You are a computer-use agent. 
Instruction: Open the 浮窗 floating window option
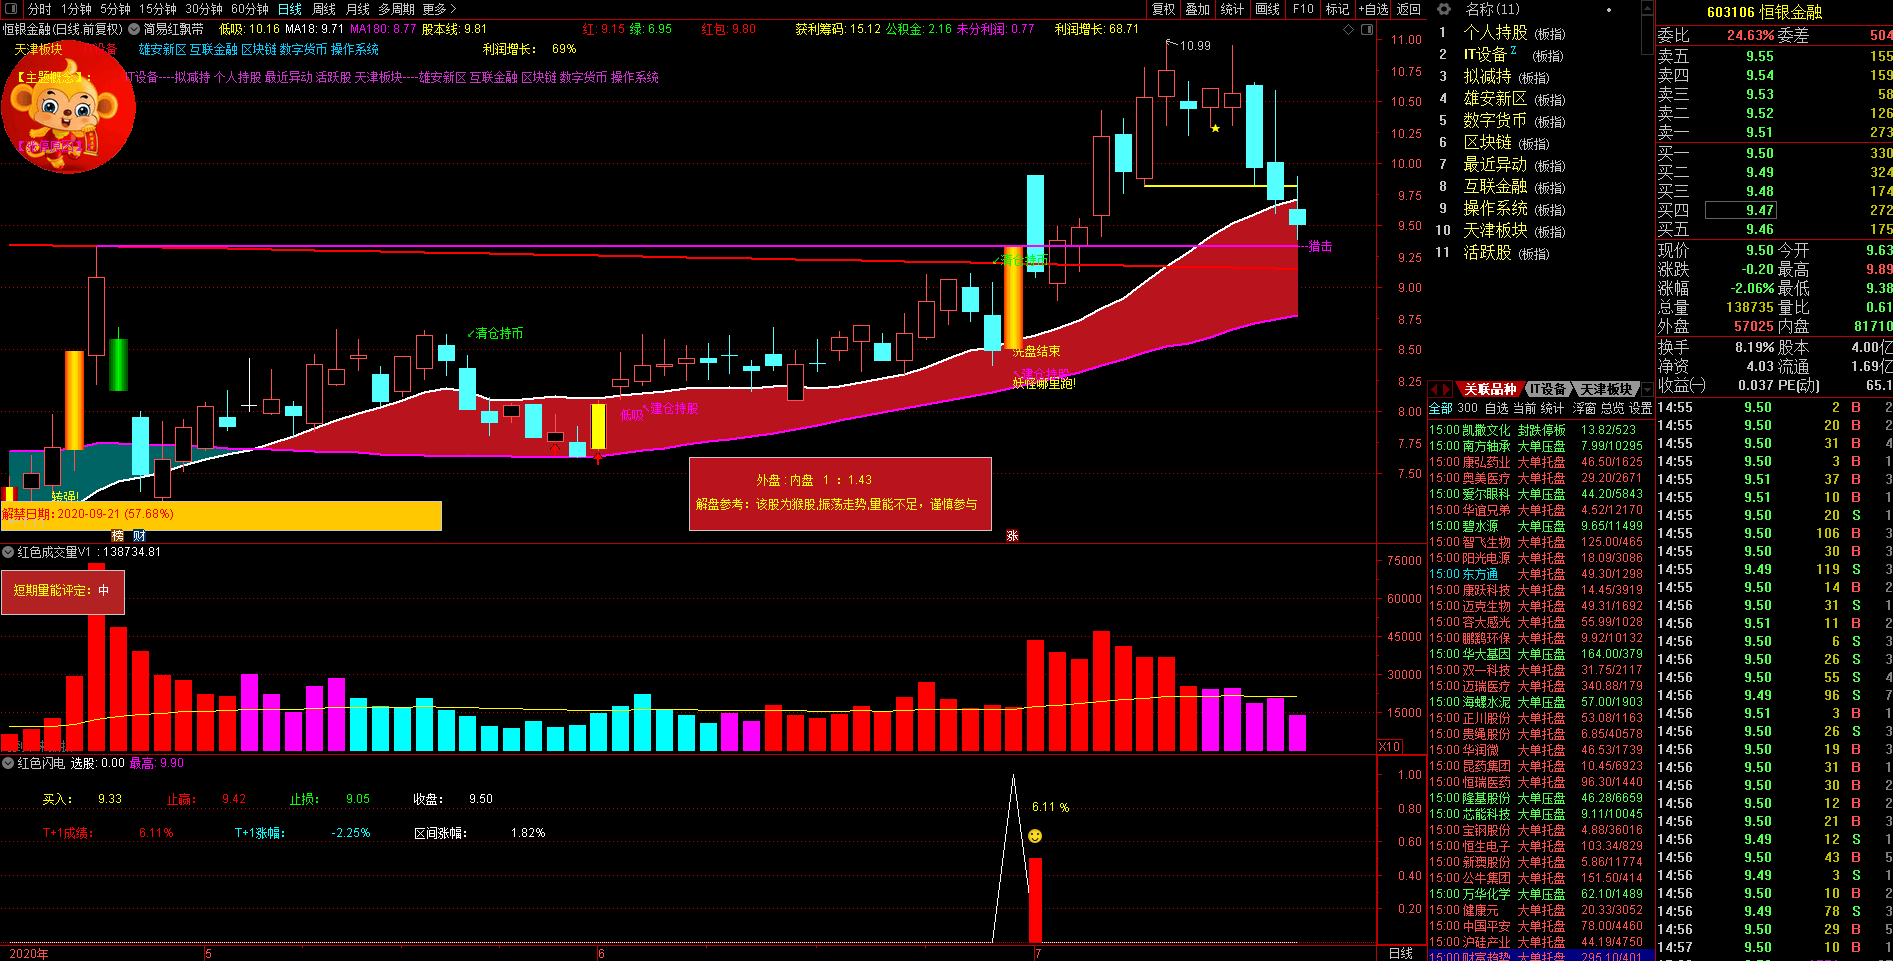coord(1584,408)
